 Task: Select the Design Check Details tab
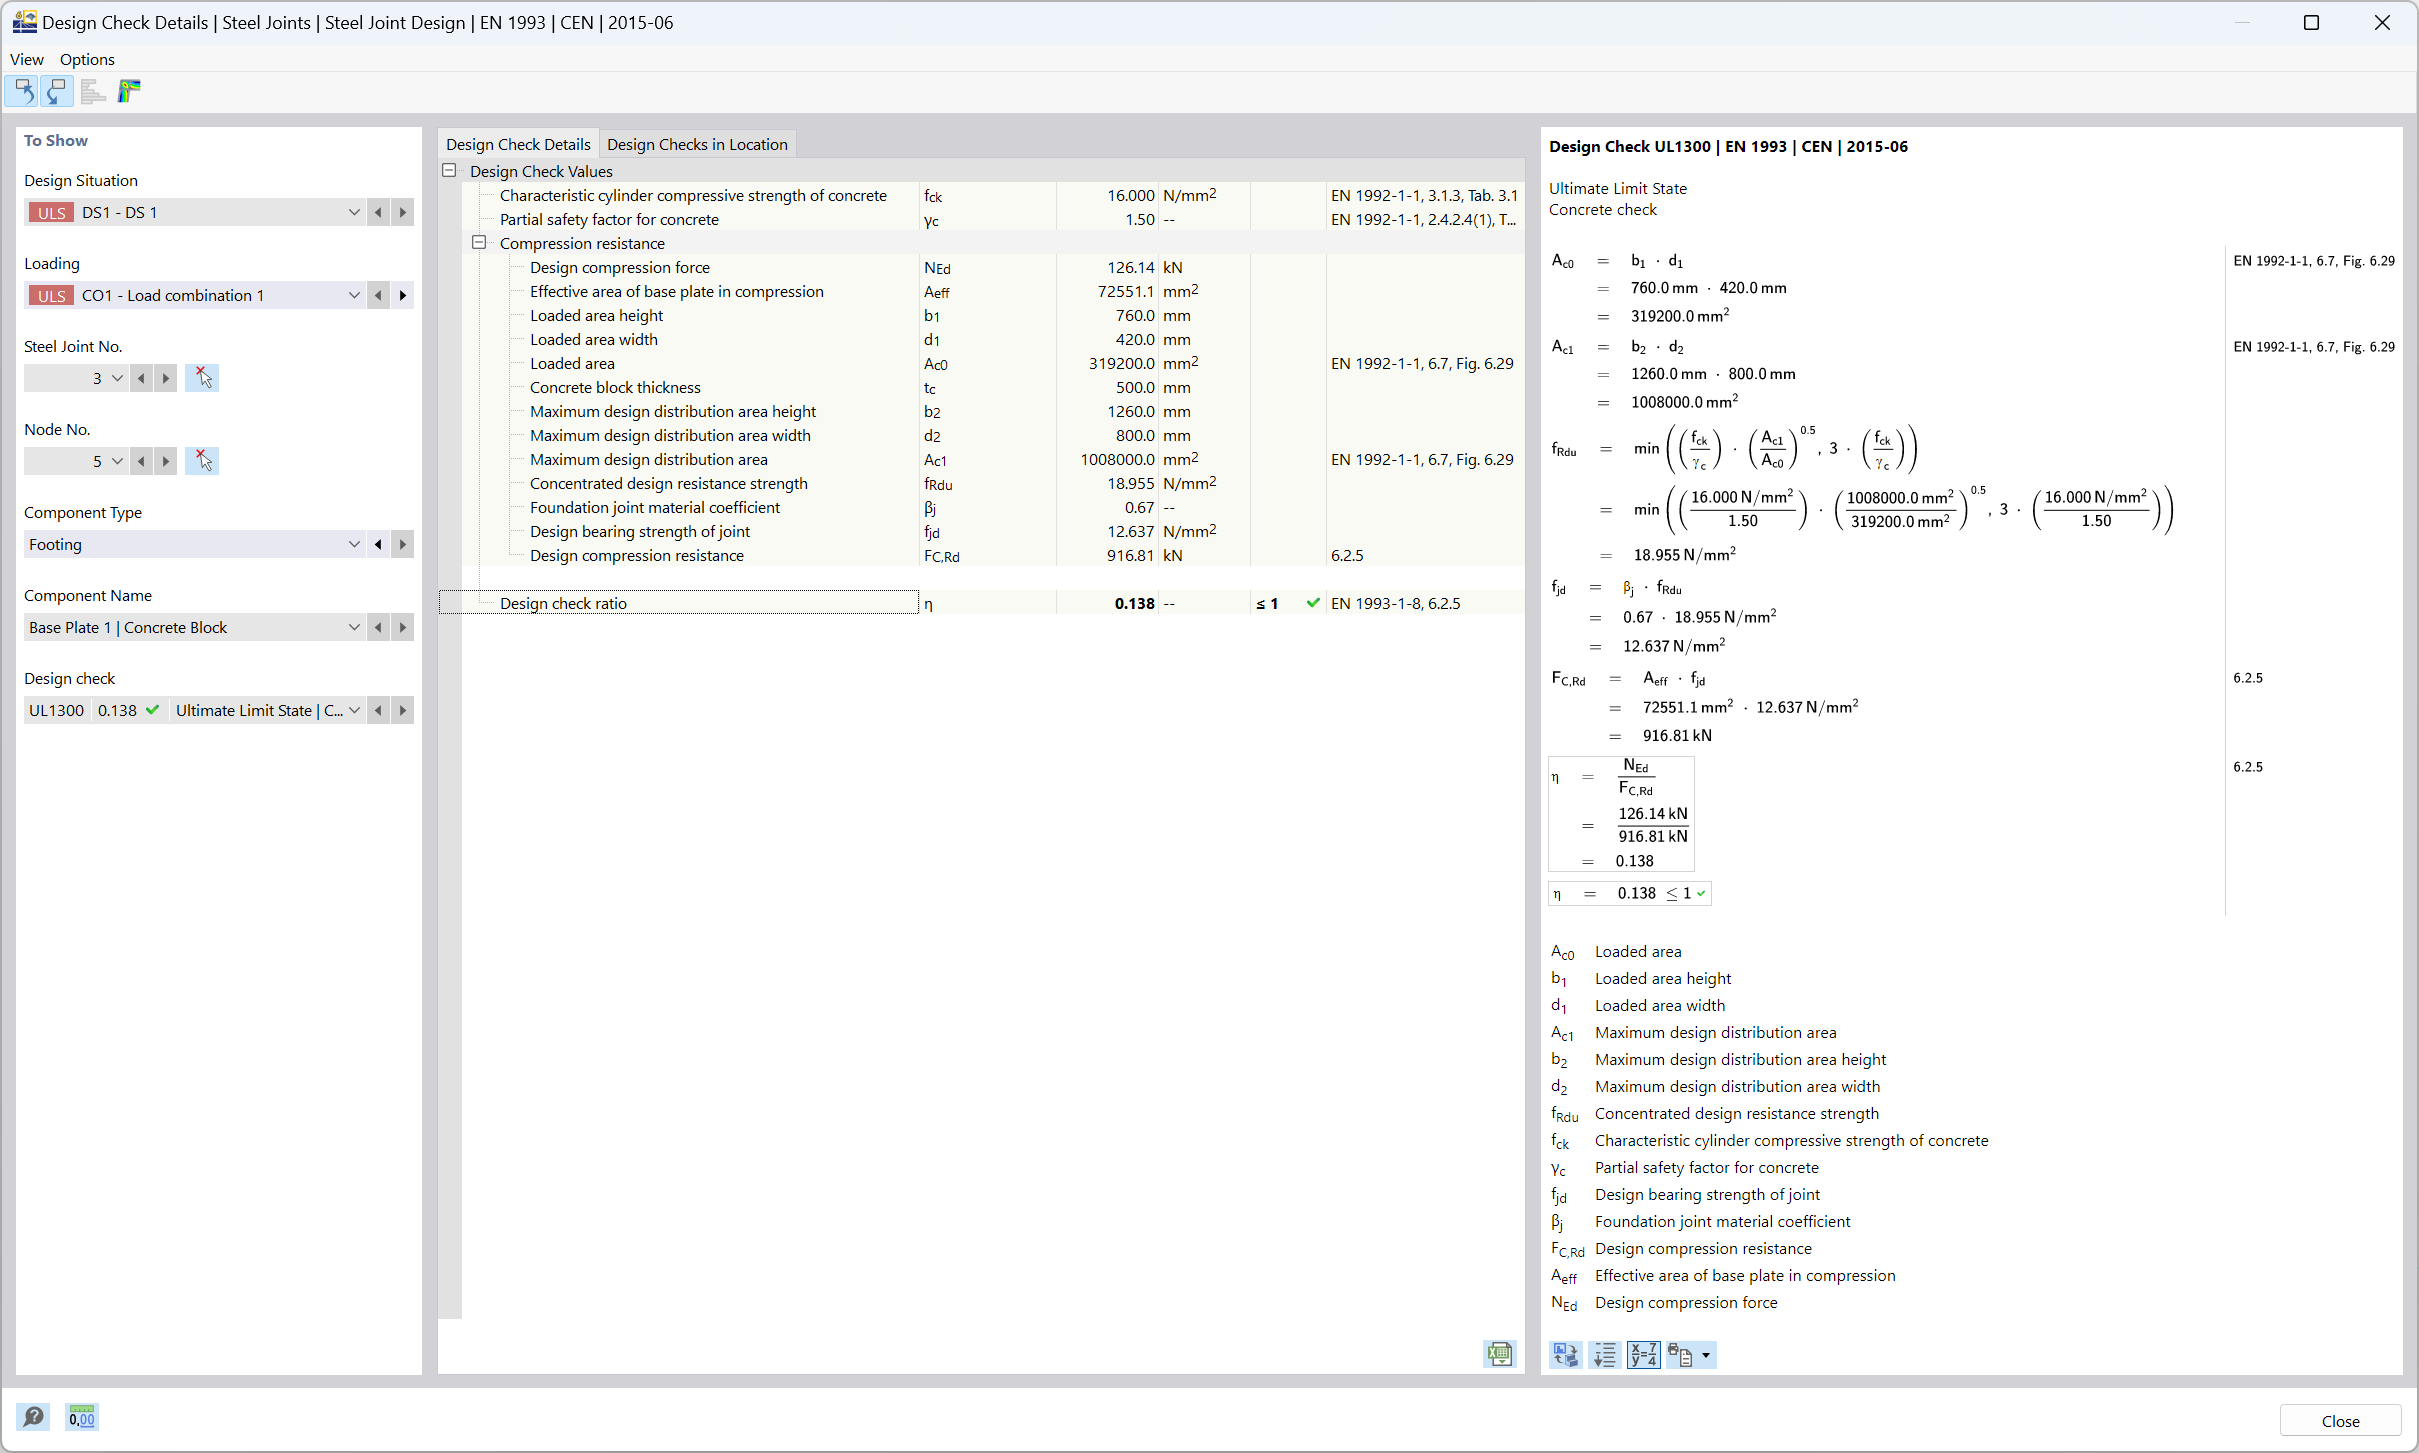click(x=520, y=142)
